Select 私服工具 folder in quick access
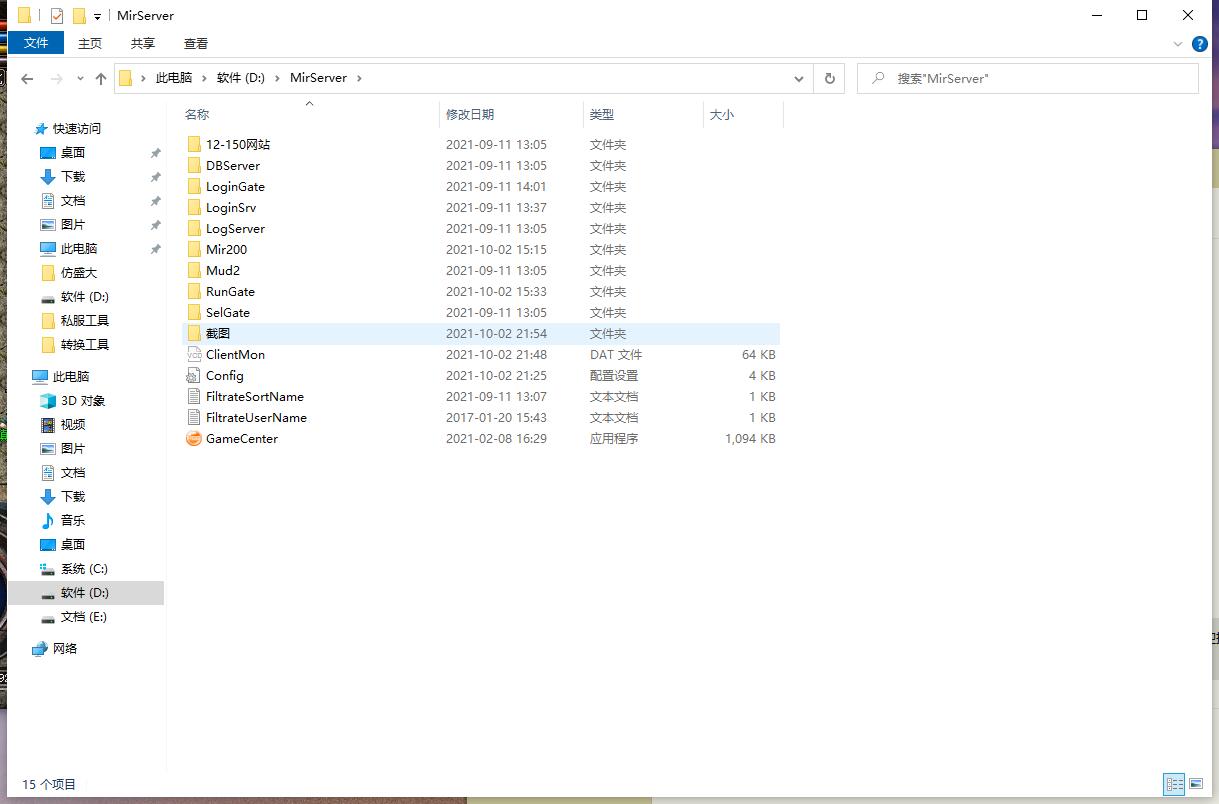The height and width of the screenshot is (804, 1219). point(84,321)
